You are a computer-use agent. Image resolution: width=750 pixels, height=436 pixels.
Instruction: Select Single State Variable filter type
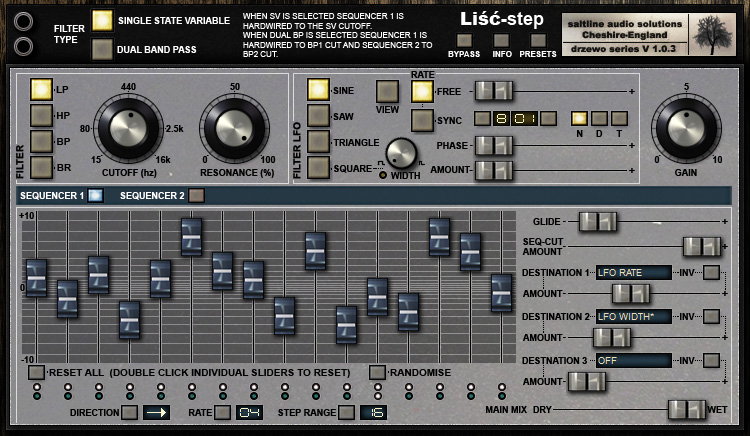[x=102, y=21]
